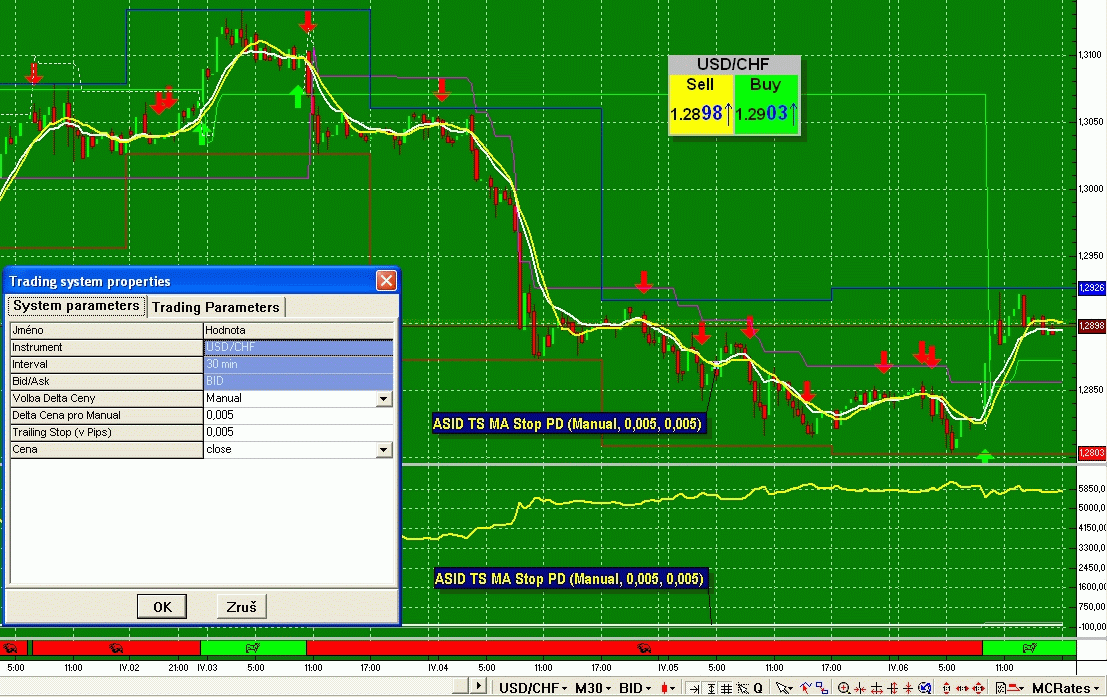Click the scroll-right arrow button left of USD/CHF
The height and width of the screenshot is (697, 1107).
coord(479,687)
